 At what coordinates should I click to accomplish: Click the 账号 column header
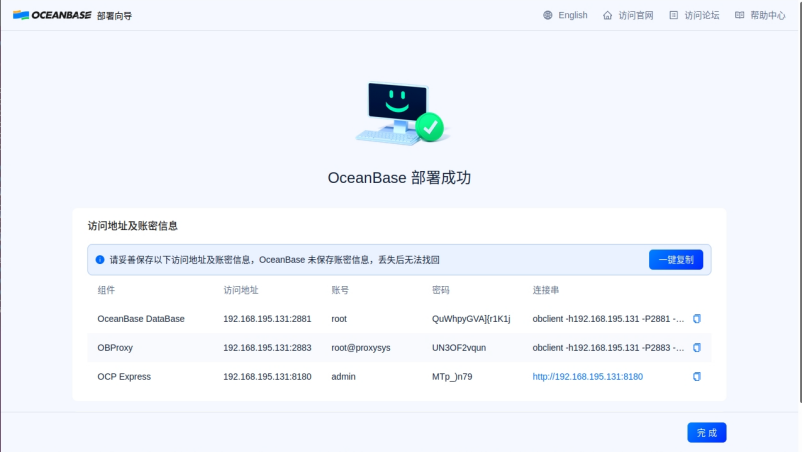pyautogui.click(x=340, y=290)
